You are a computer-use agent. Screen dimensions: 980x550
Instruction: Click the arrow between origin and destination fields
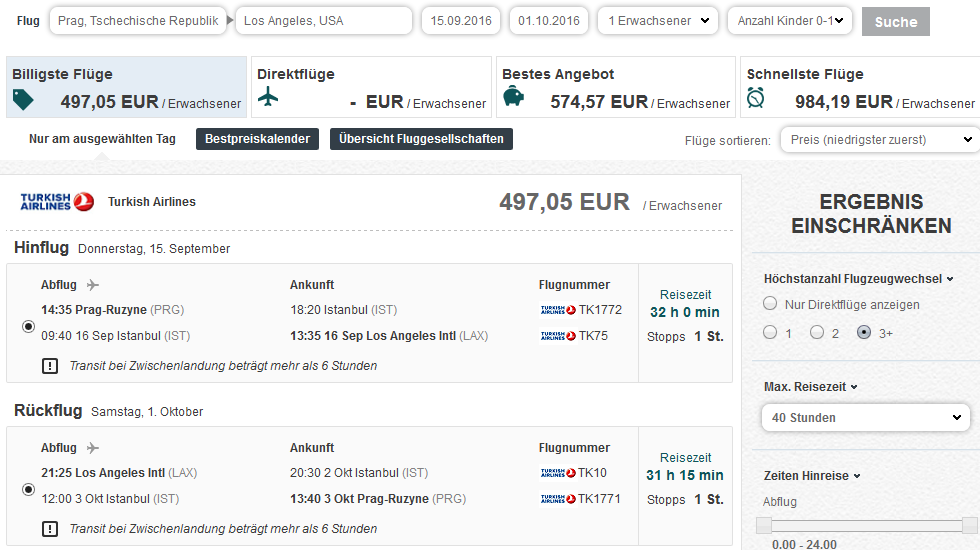pyautogui.click(x=230, y=21)
